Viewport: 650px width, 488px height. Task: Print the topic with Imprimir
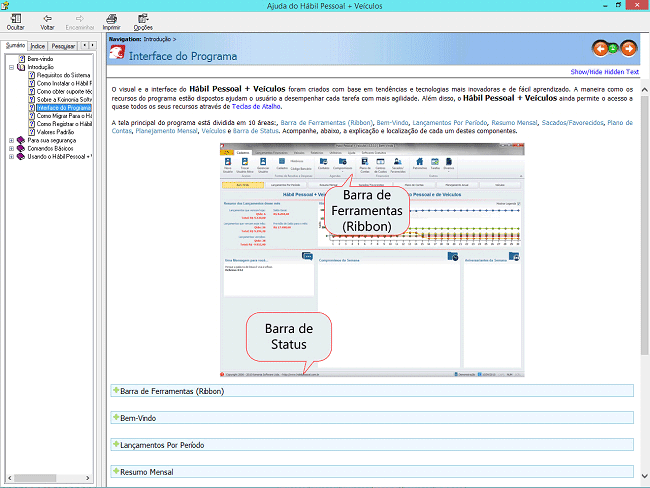111,22
